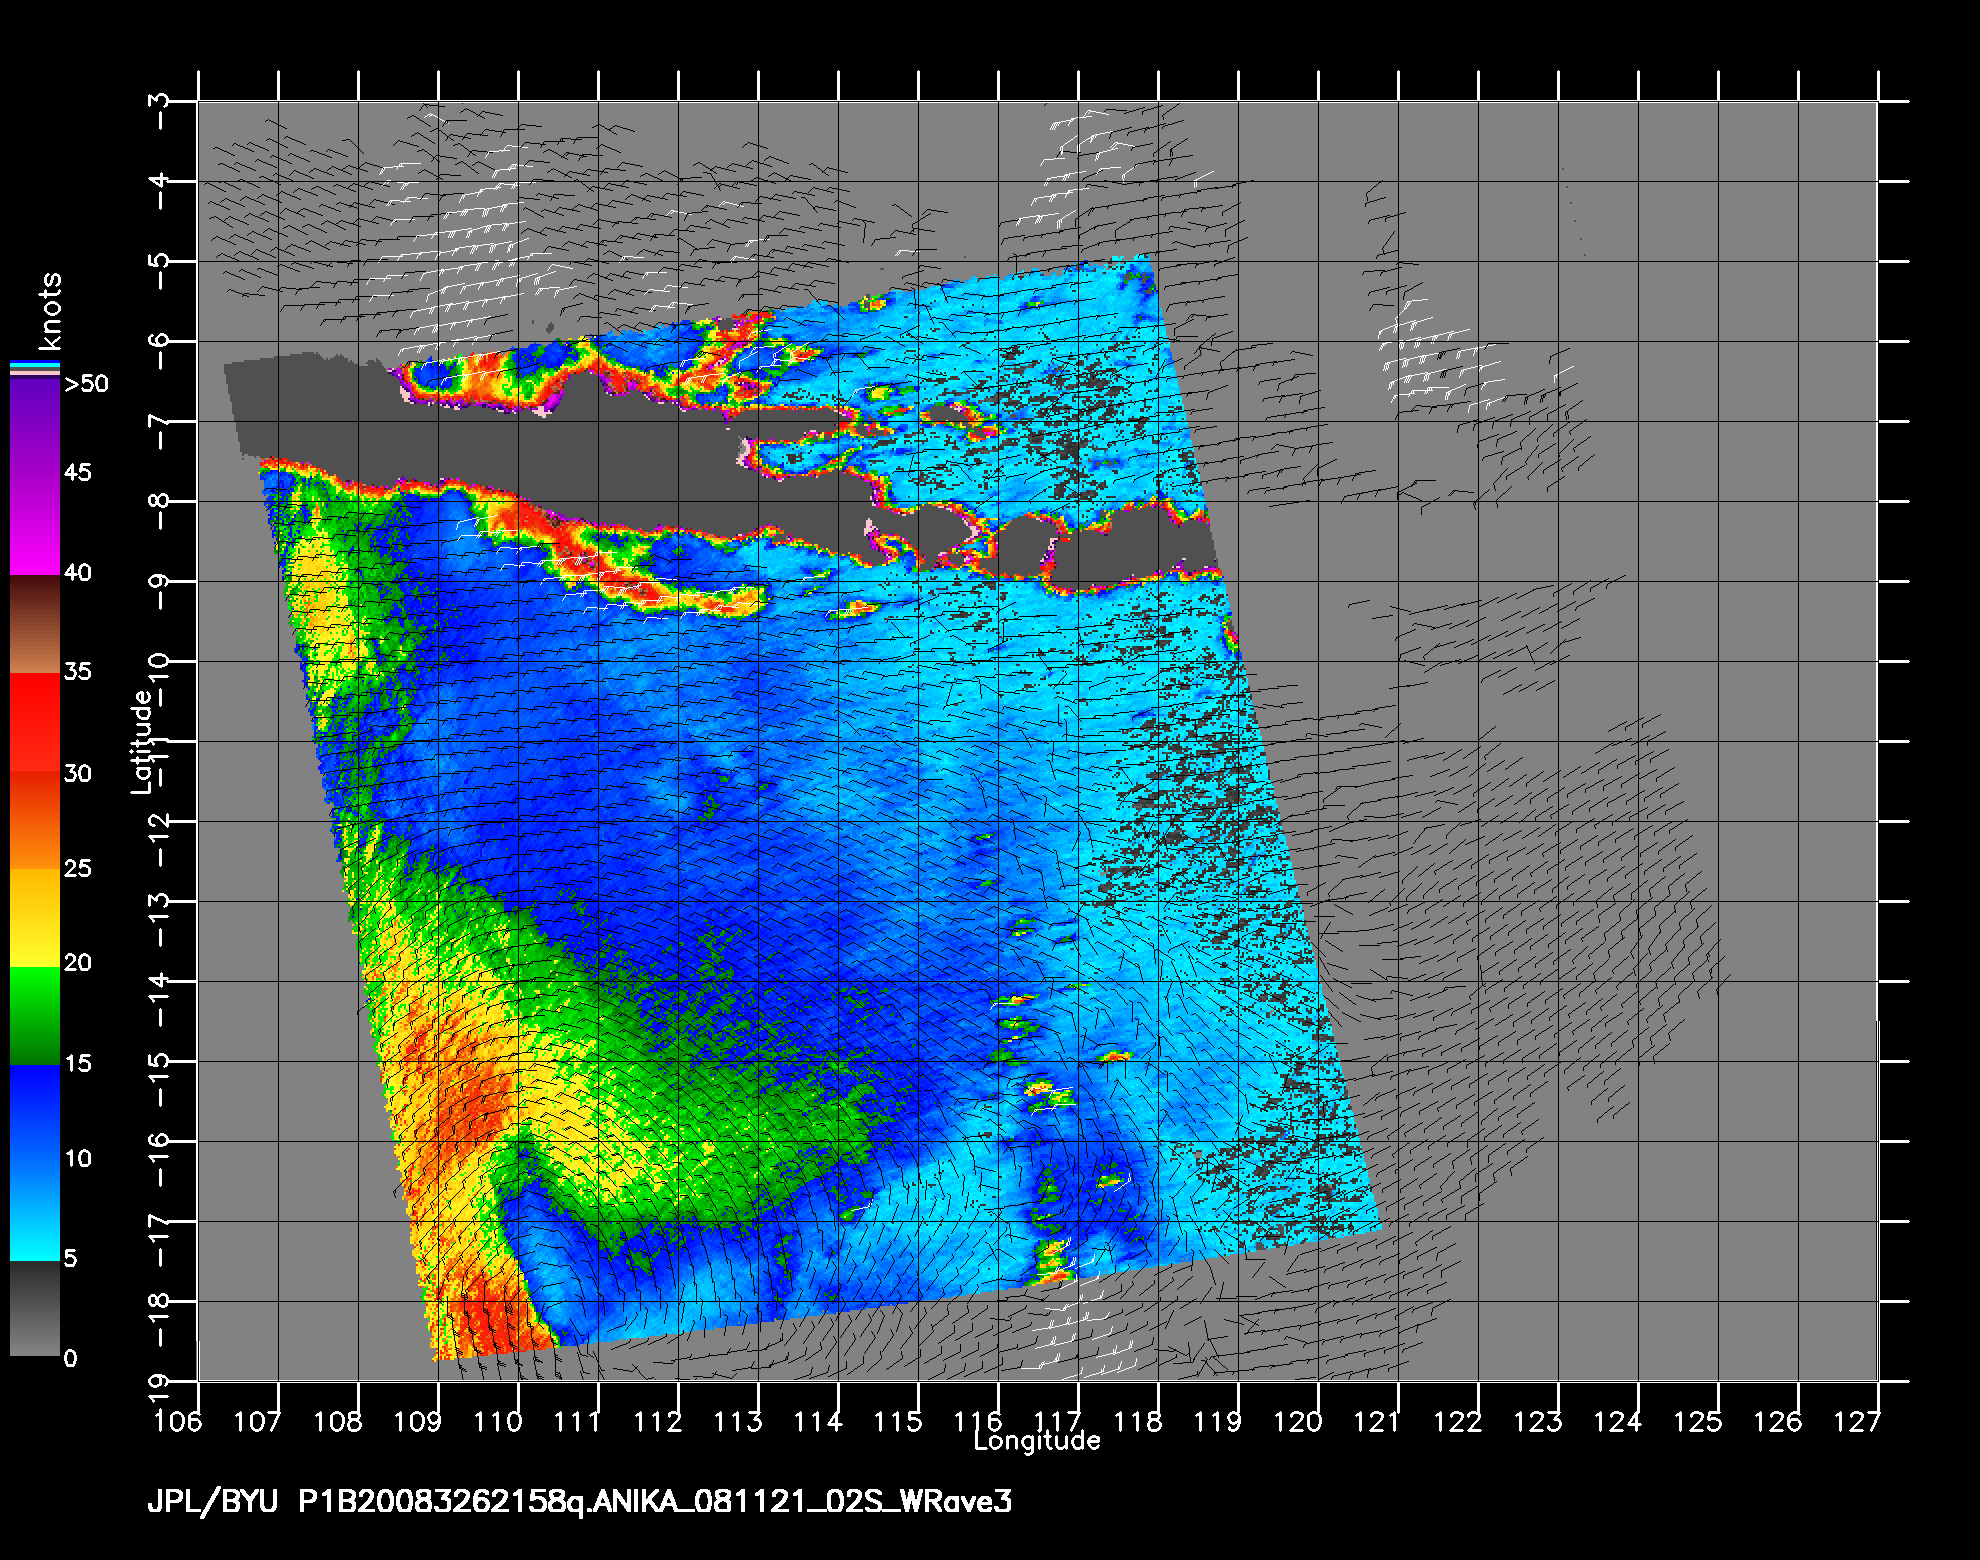
Task: Click the 'Longitude' axis title
Action: pos(1037,1441)
